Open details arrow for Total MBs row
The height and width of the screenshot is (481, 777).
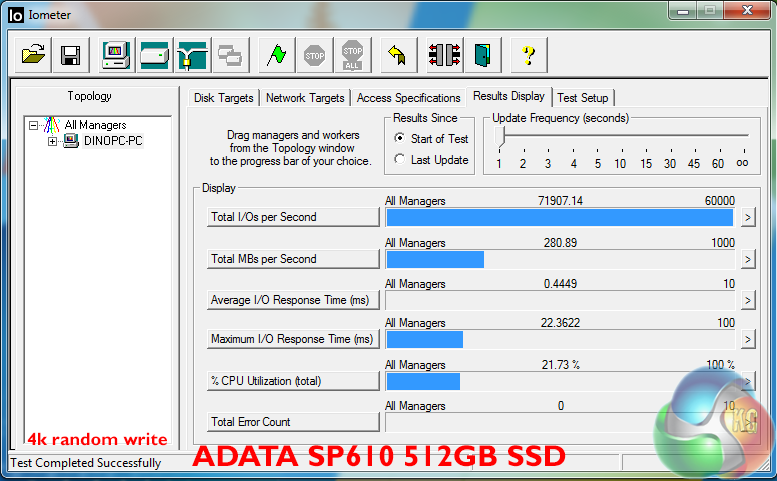pyautogui.click(x=748, y=260)
